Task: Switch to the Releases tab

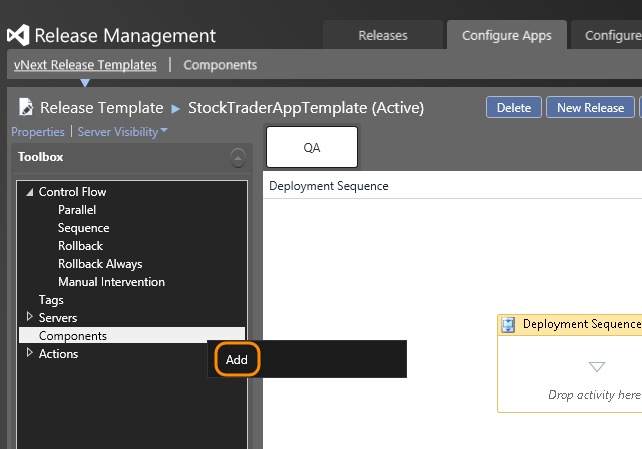Action: point(383,35)
